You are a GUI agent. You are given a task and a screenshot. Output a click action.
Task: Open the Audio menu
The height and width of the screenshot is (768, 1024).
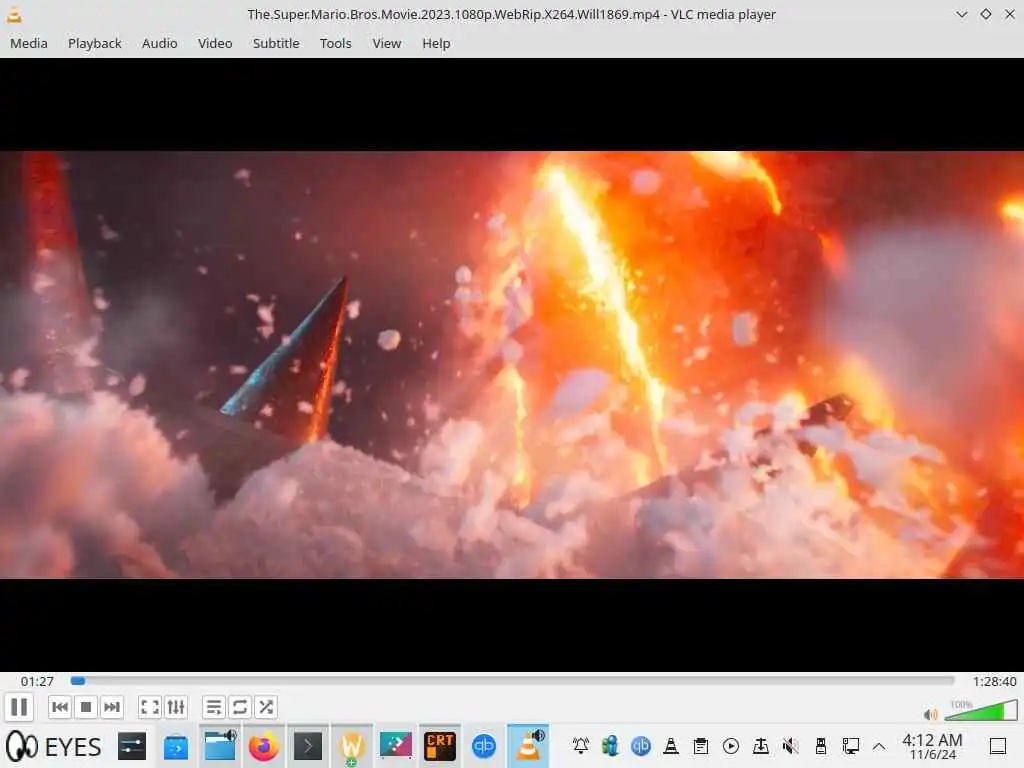coord(159,43)
